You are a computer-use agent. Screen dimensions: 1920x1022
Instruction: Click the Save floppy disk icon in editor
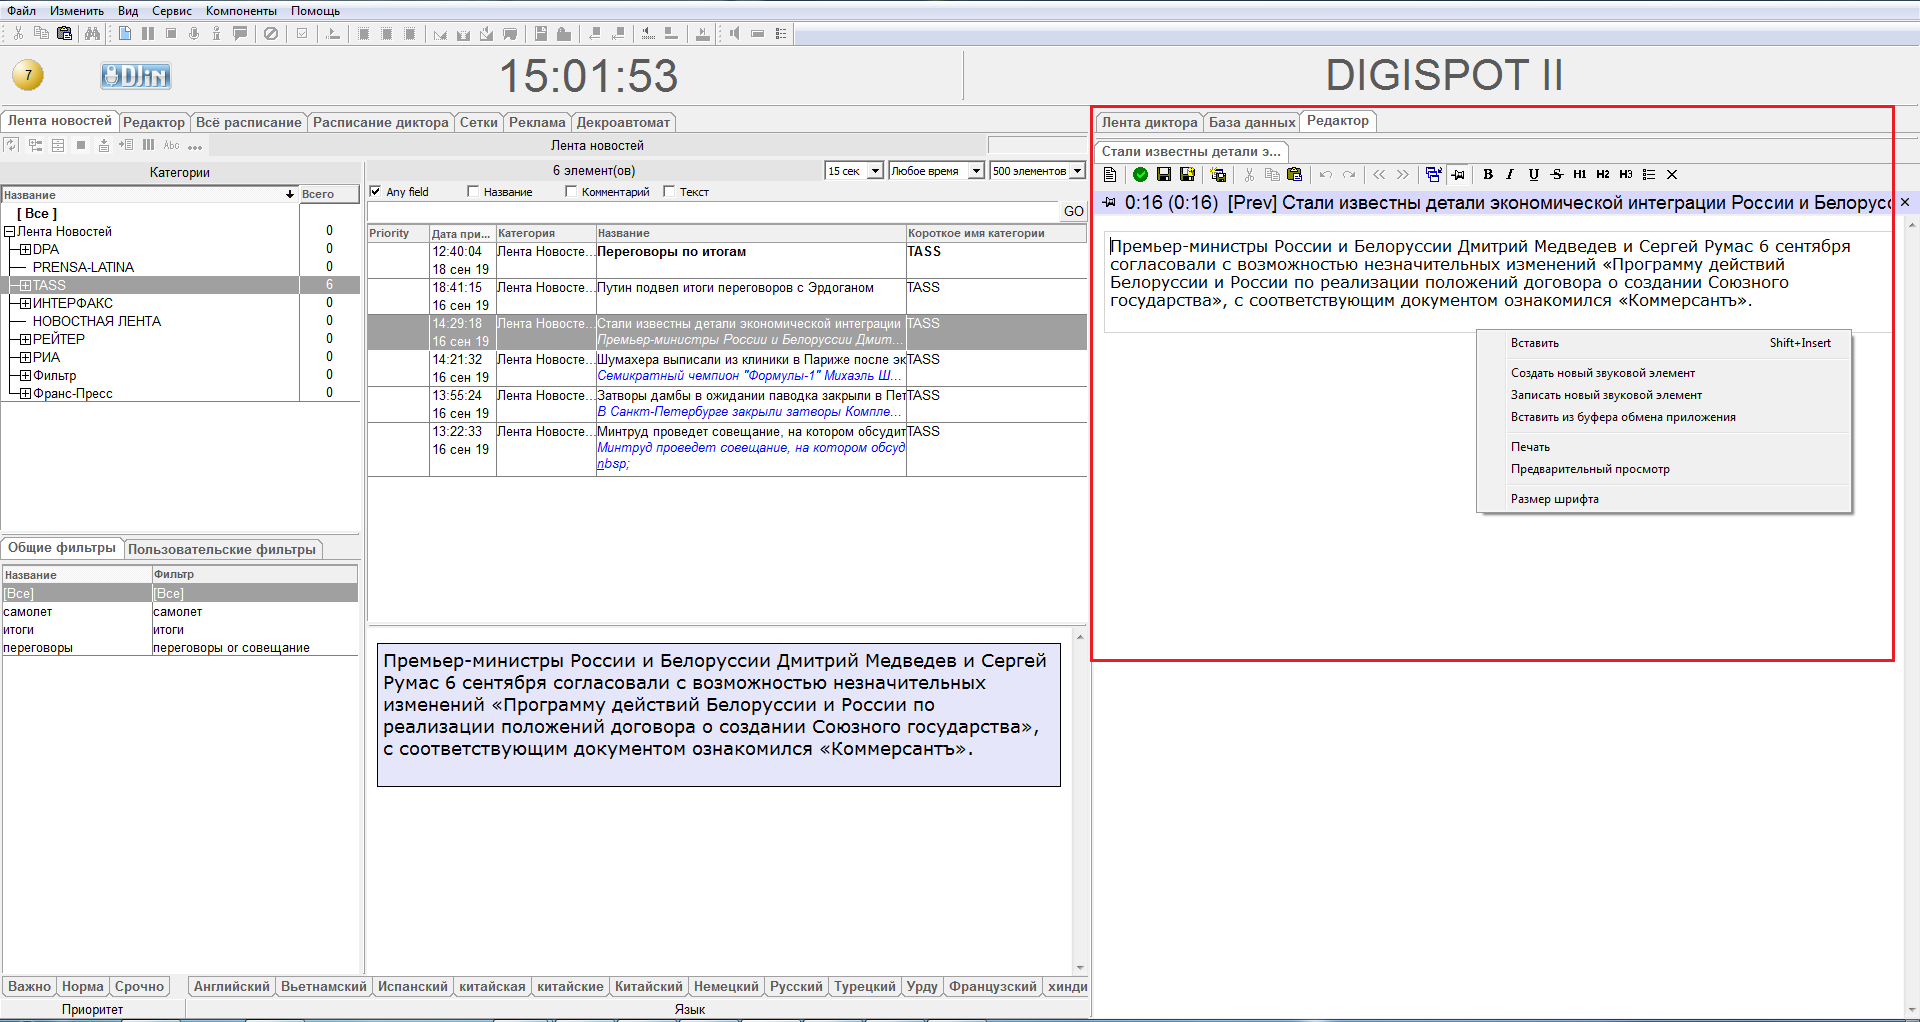[1164, 174]
